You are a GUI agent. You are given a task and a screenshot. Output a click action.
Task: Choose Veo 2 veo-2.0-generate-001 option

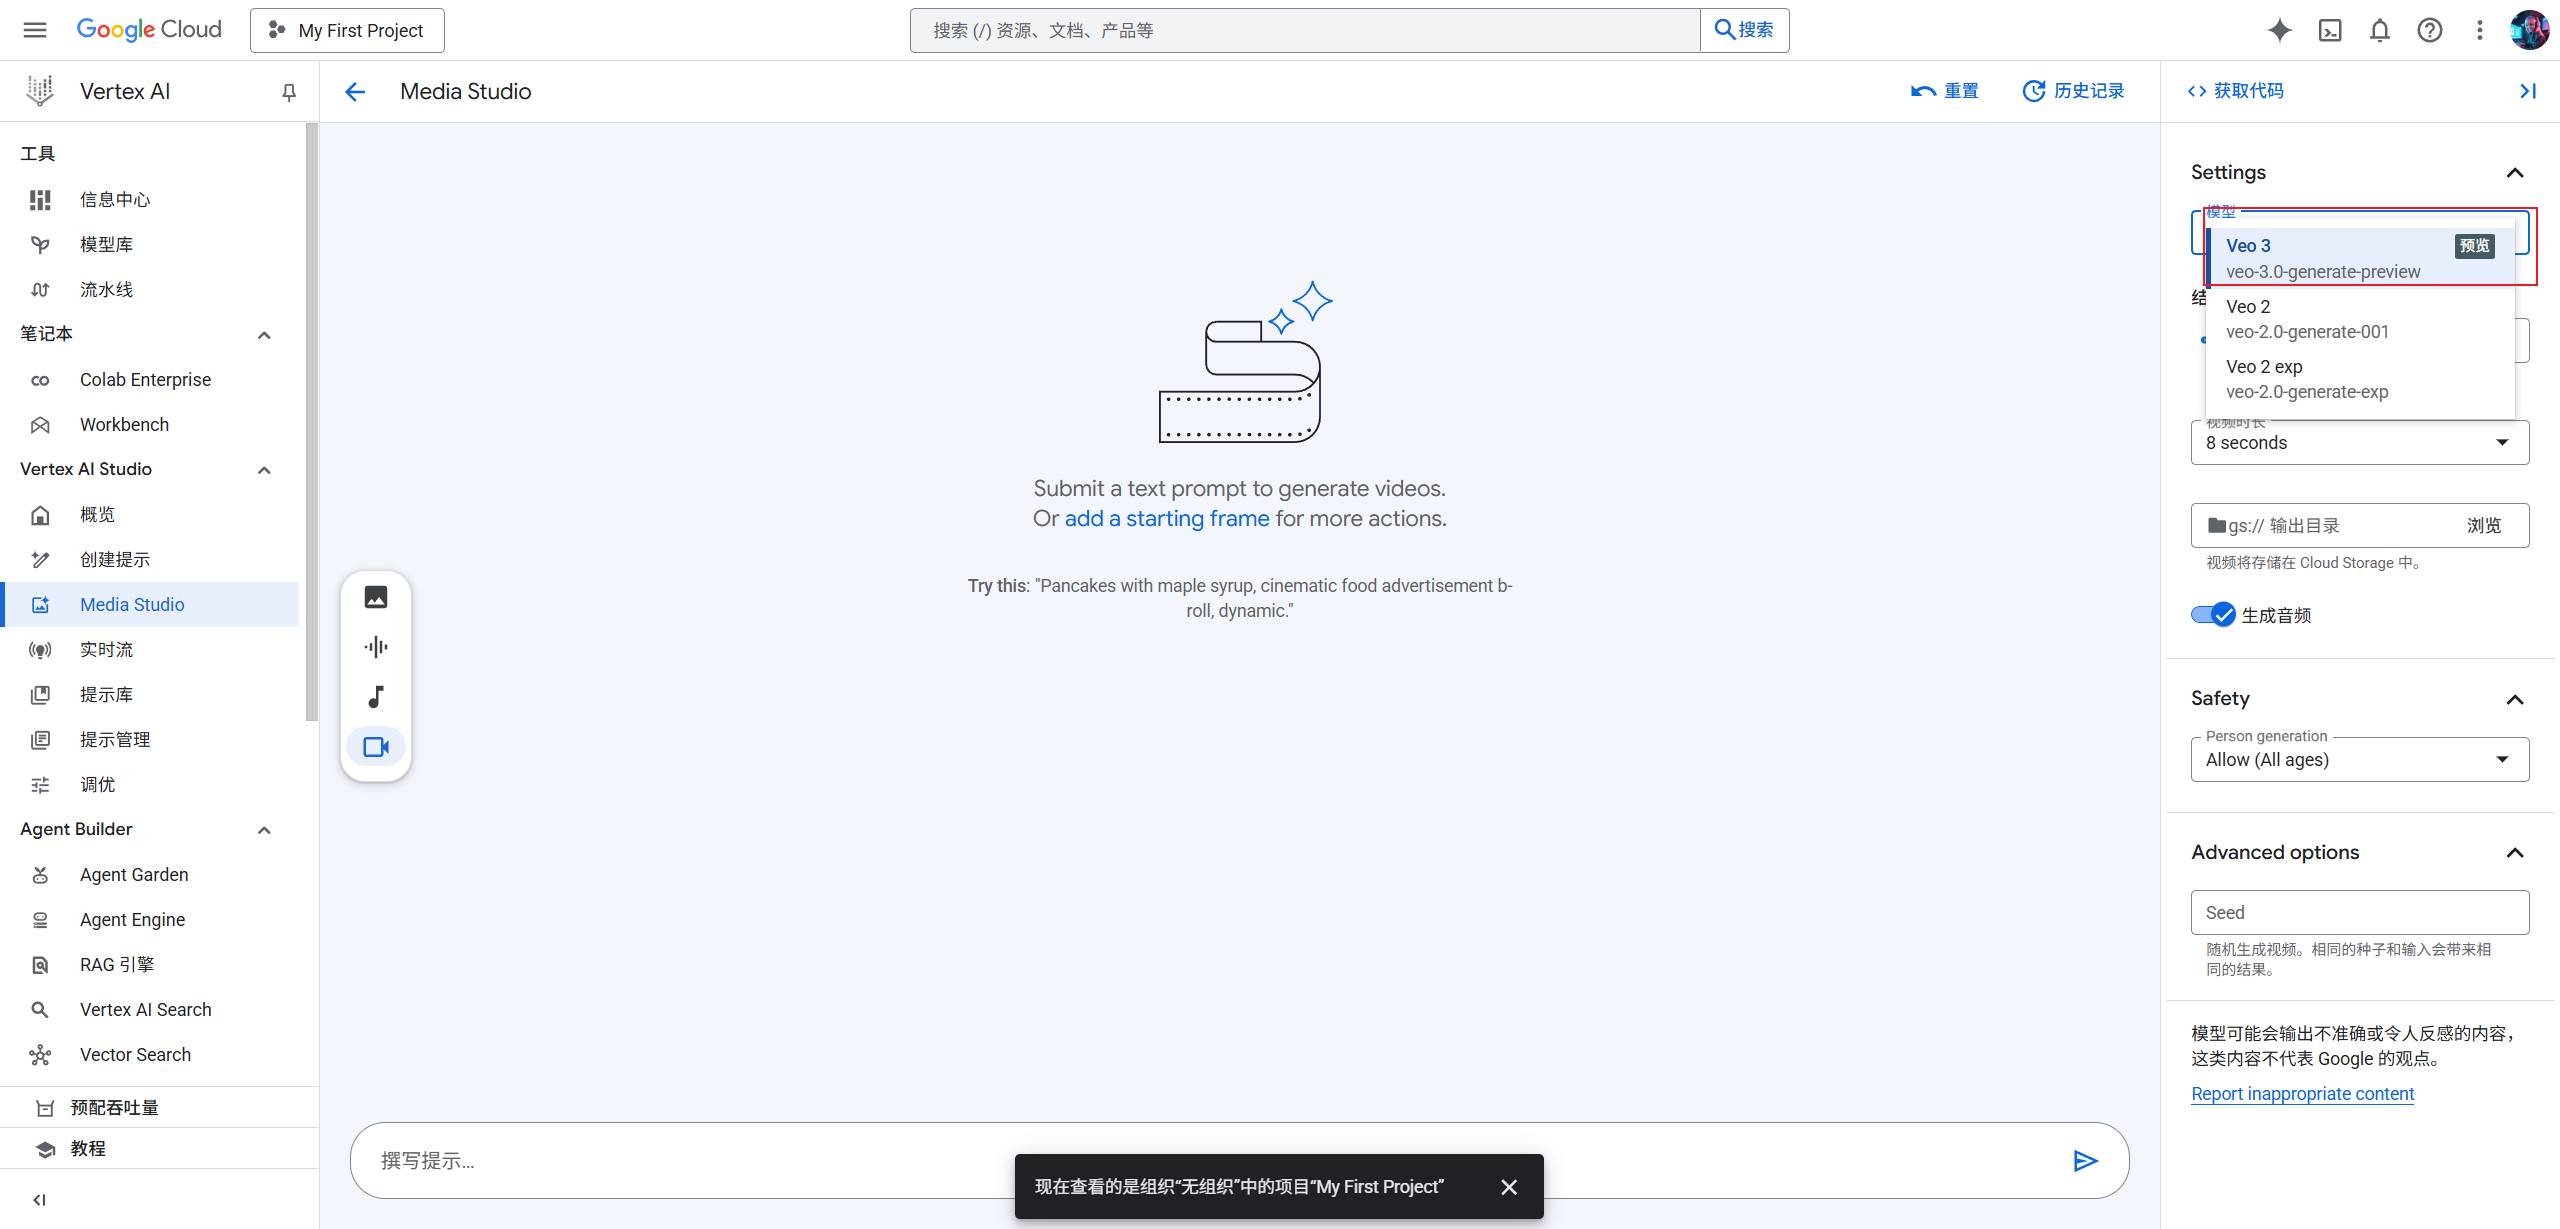2360,319
